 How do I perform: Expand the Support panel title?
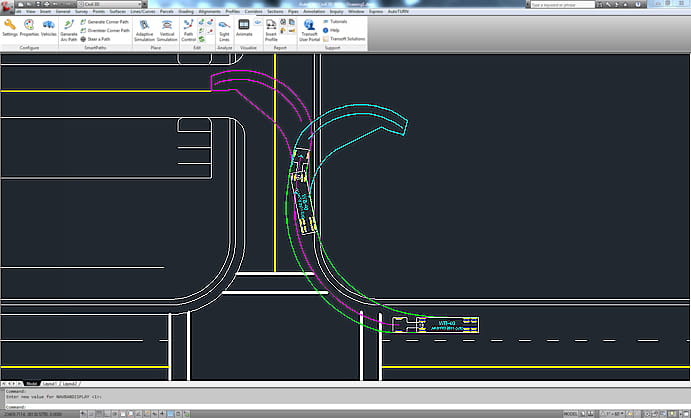(x=332, y=48)
